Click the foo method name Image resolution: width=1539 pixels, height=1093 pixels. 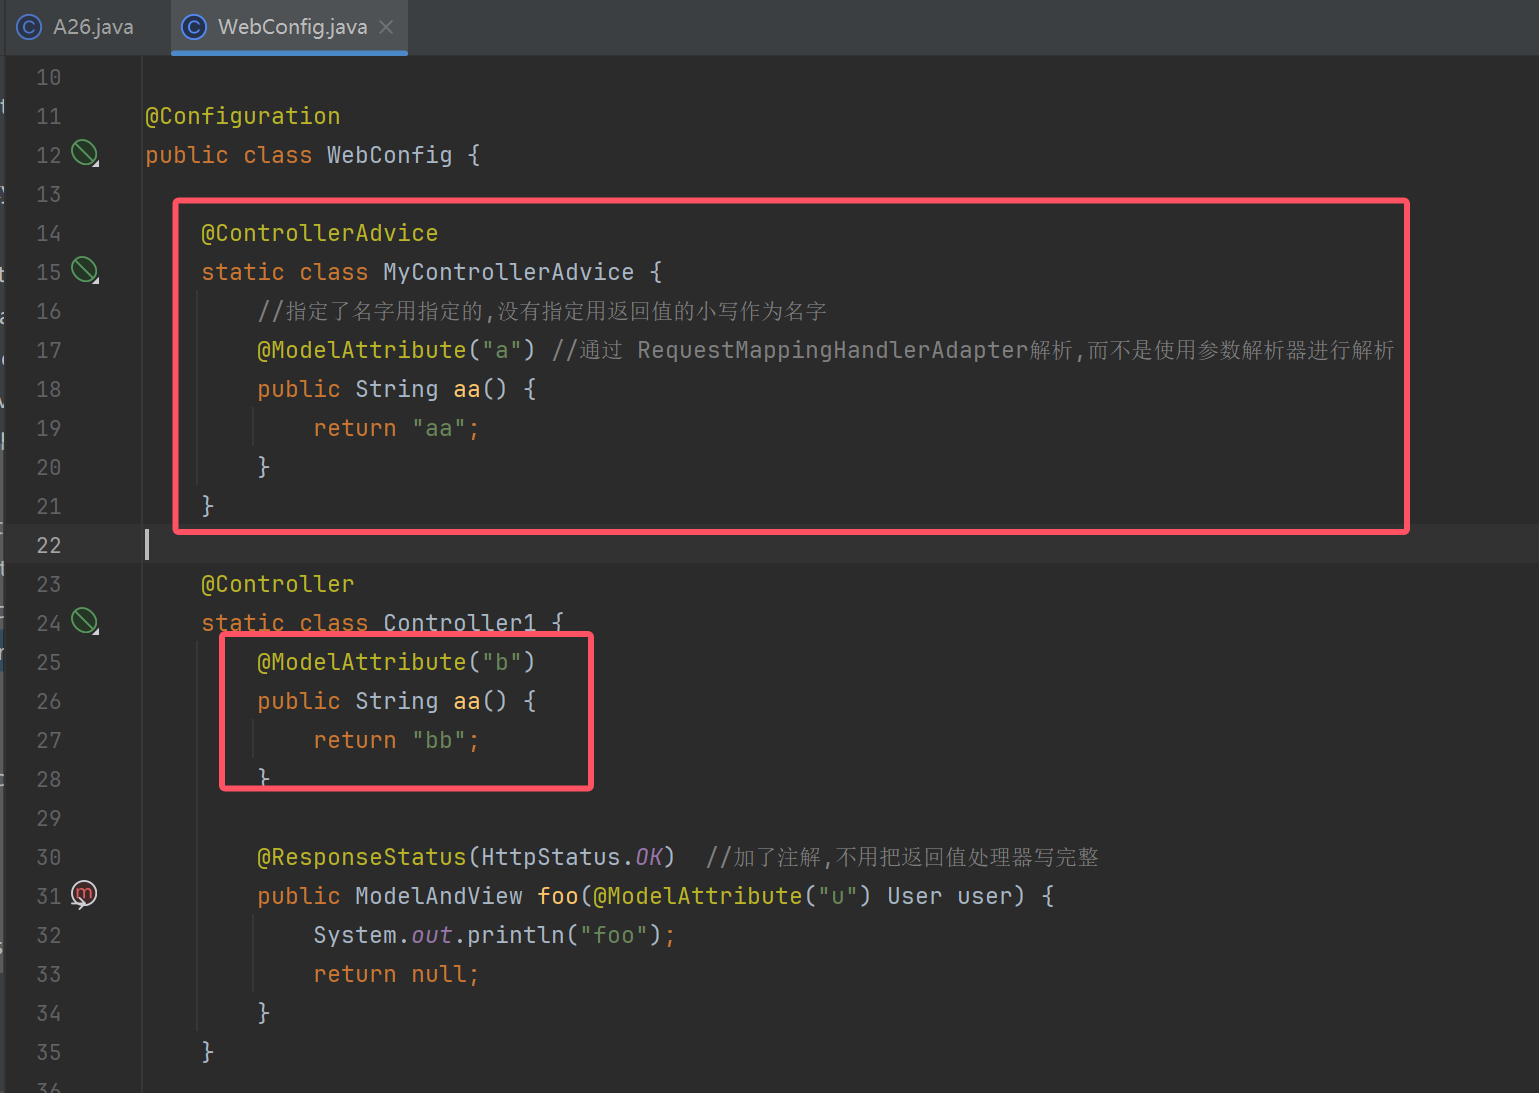click(x=558, y=896)
